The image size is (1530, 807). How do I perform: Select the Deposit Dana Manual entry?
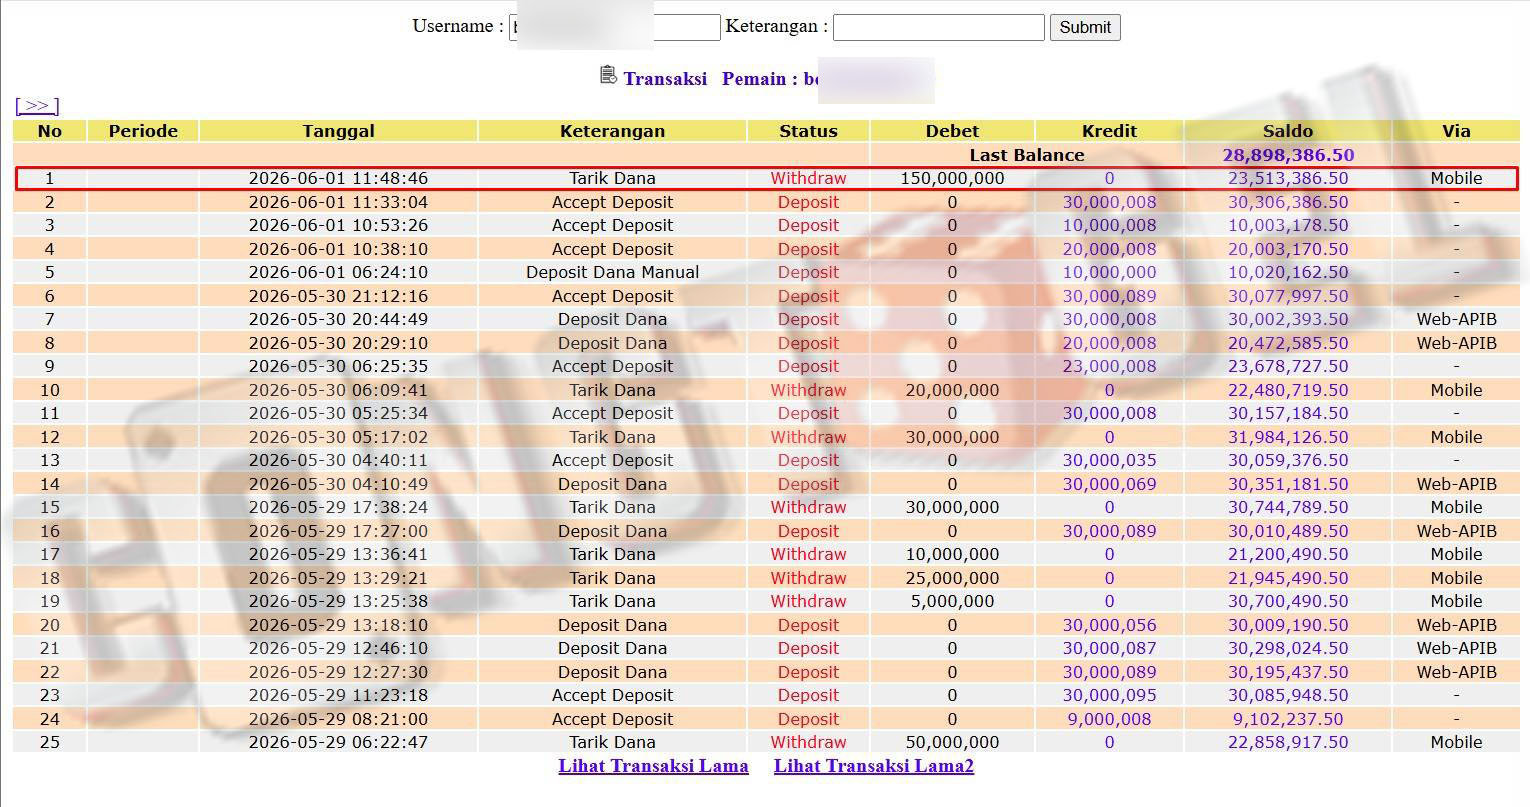click(612, 272)
